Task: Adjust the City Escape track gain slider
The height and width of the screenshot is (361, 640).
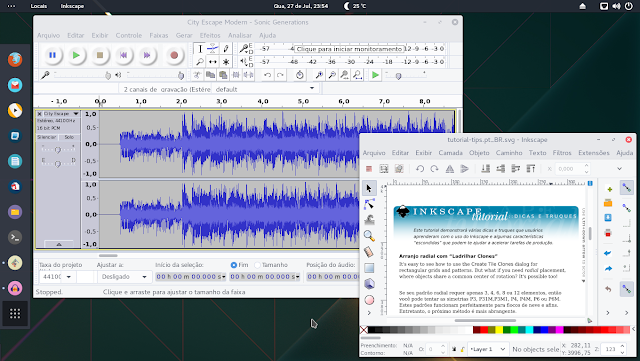Action: point(58,150)
